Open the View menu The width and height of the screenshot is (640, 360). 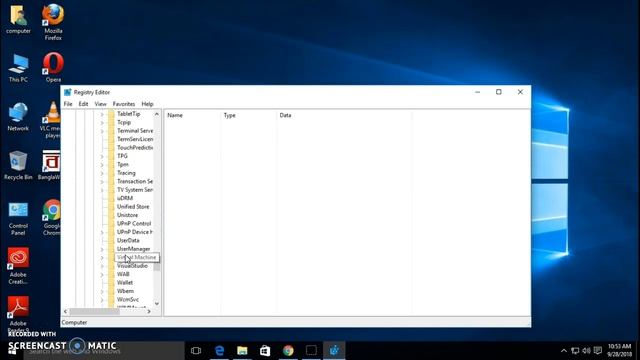(100, 104)
